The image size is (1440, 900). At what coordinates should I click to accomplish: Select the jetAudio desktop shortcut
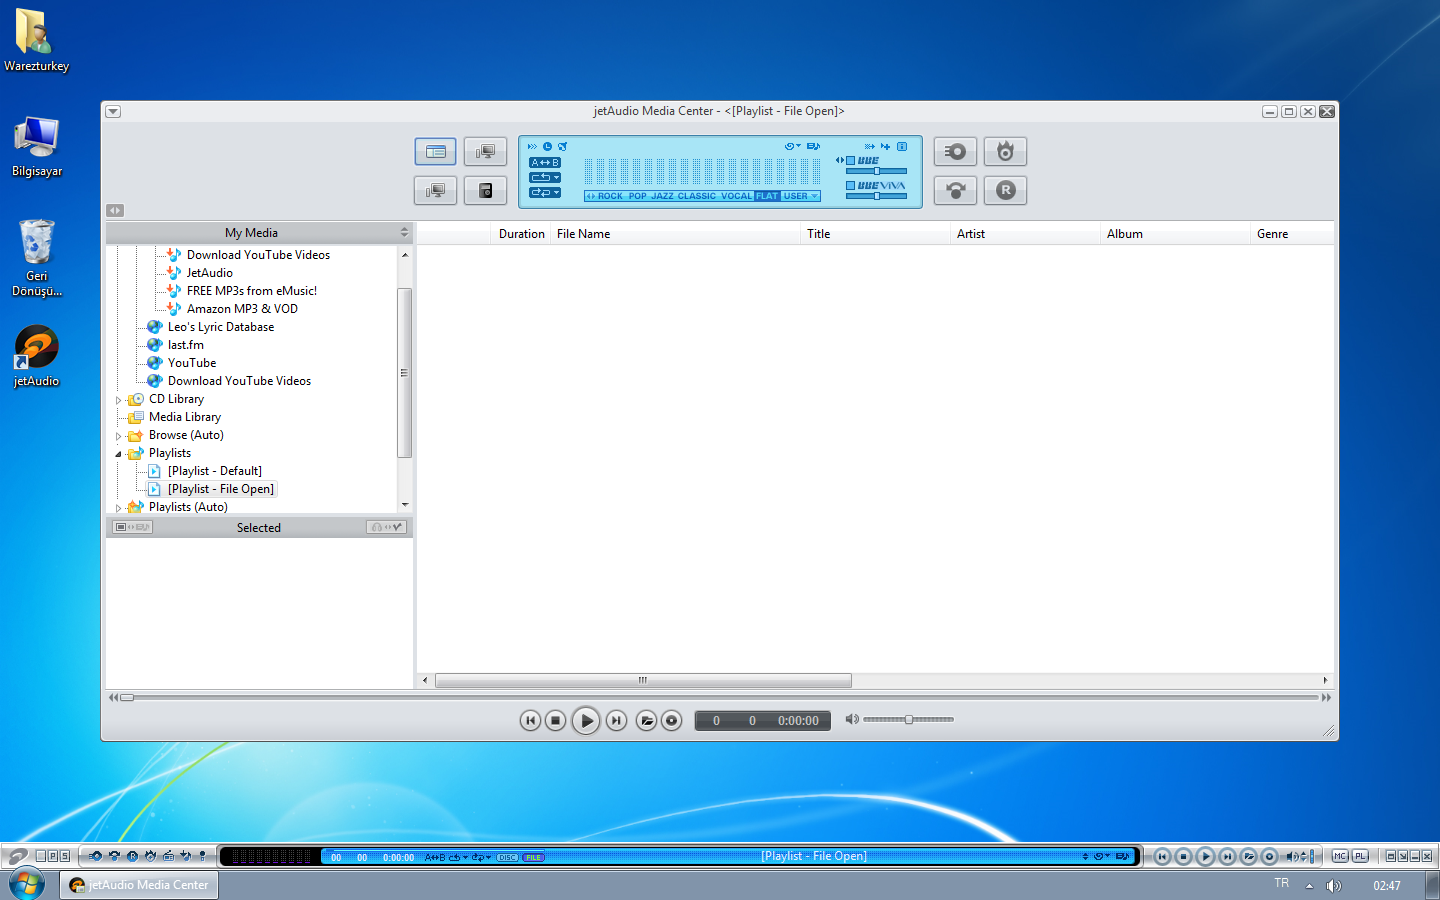(37, 356)
